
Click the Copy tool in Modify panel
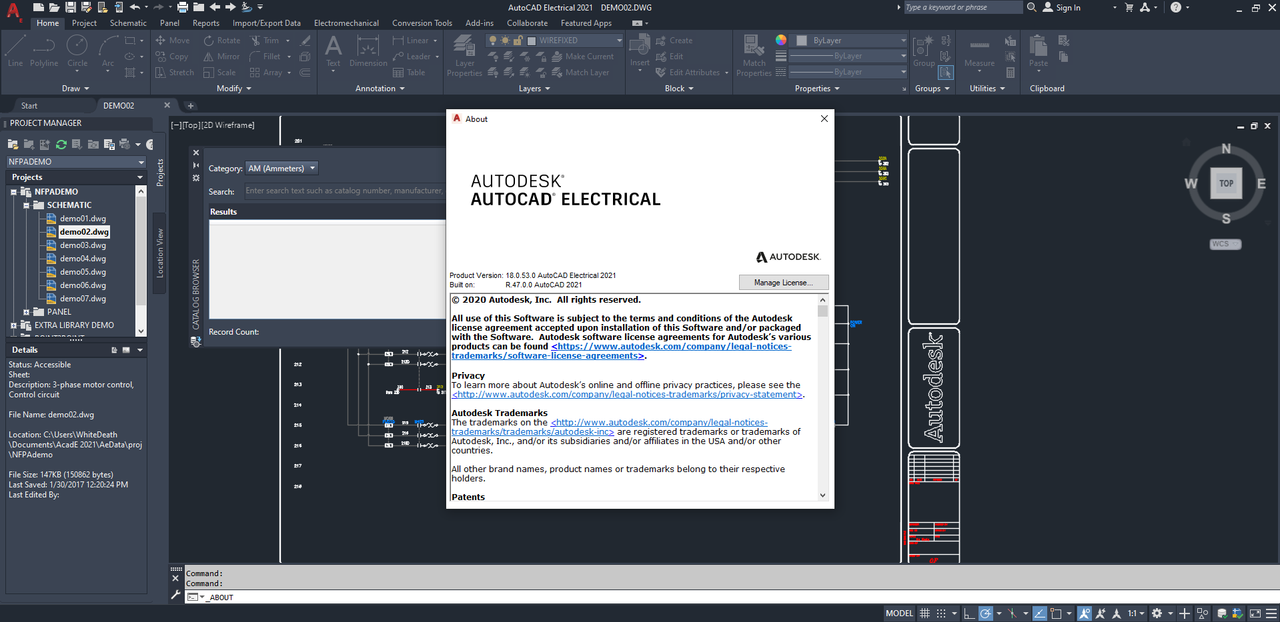(171, 57)
